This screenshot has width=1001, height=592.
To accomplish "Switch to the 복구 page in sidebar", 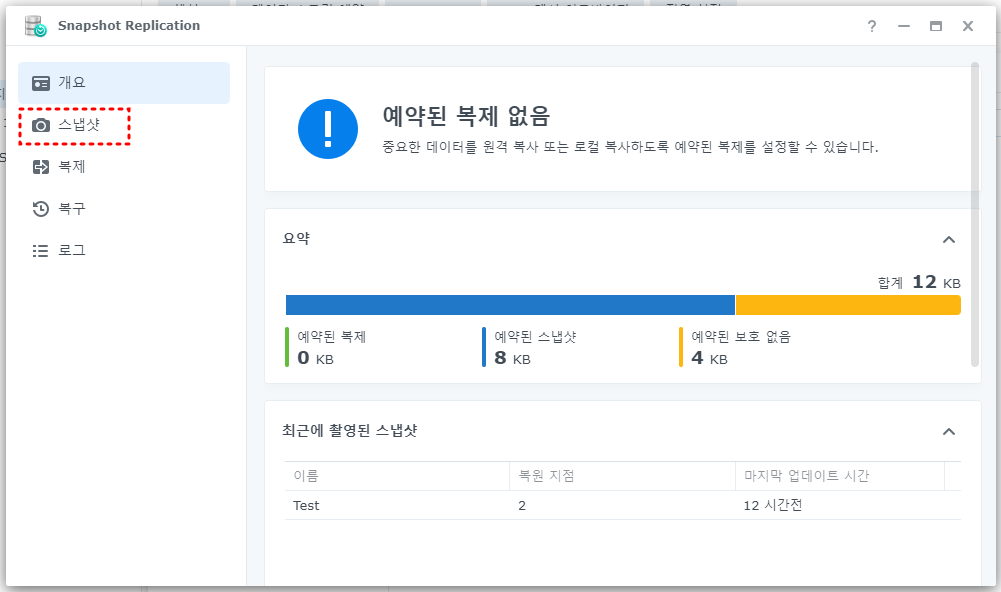I will pyautogui.click(x=78, y=208).
